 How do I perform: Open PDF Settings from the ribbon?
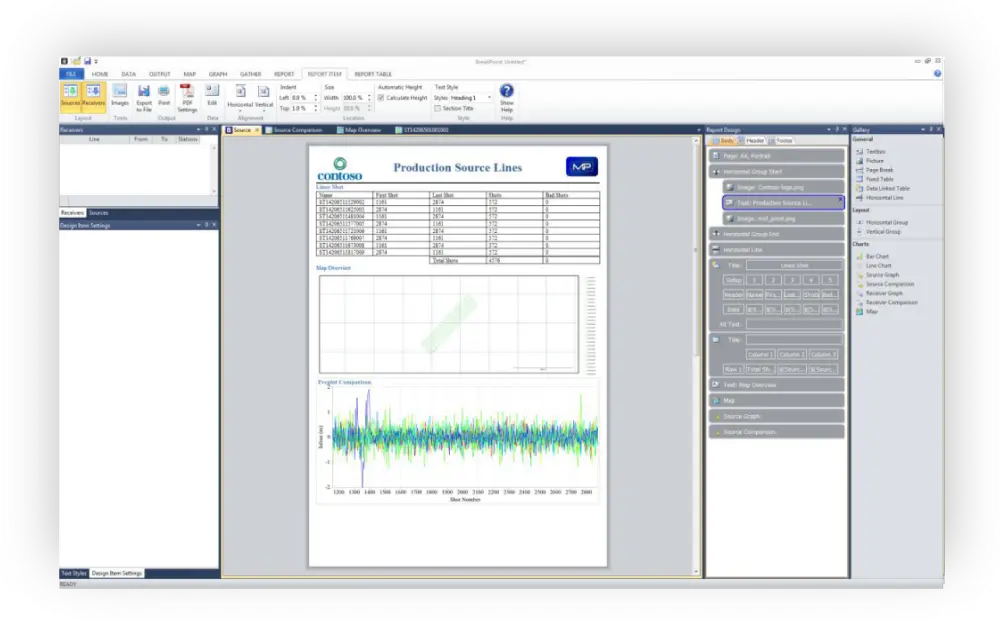click(187, 98)
